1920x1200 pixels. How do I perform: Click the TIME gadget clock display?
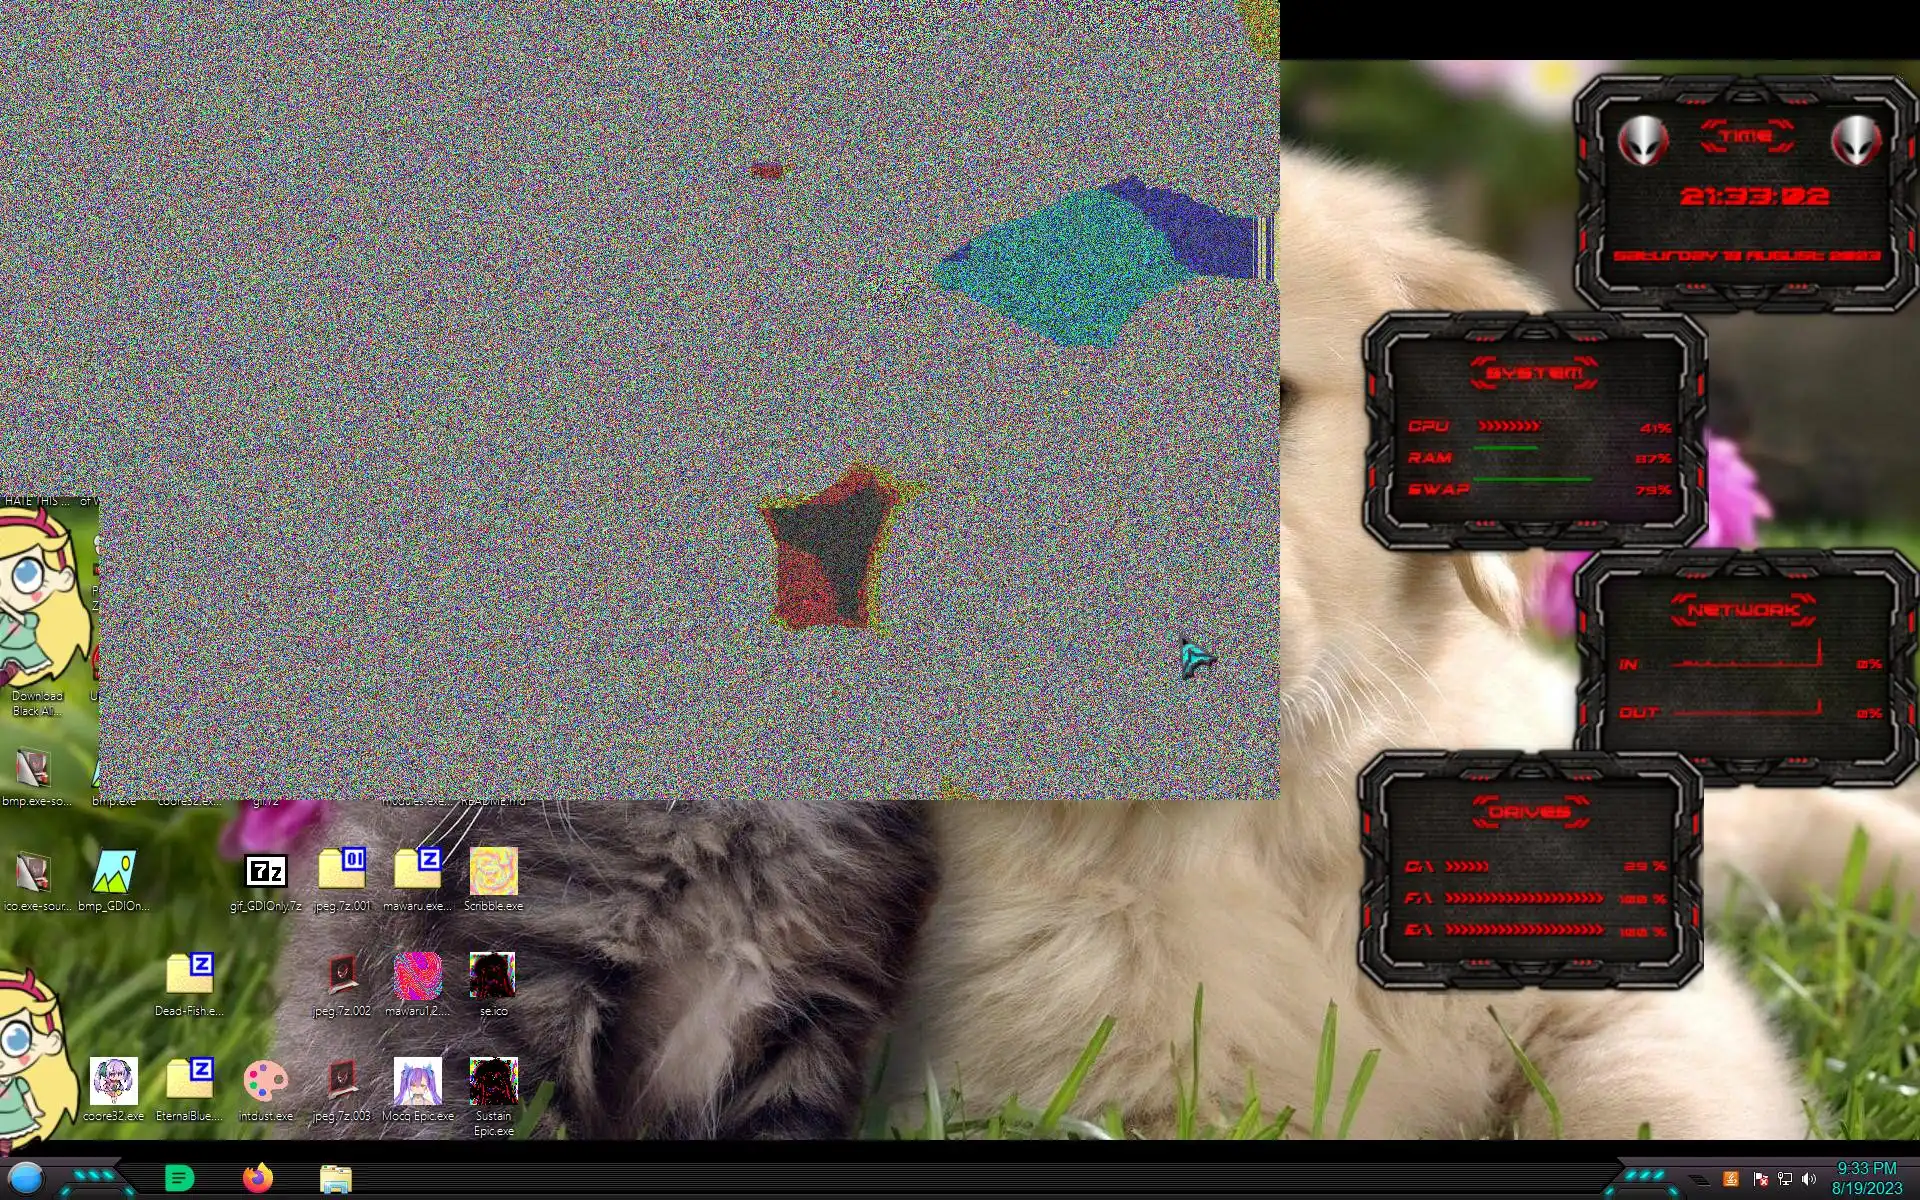click(x=1754, y=196)
